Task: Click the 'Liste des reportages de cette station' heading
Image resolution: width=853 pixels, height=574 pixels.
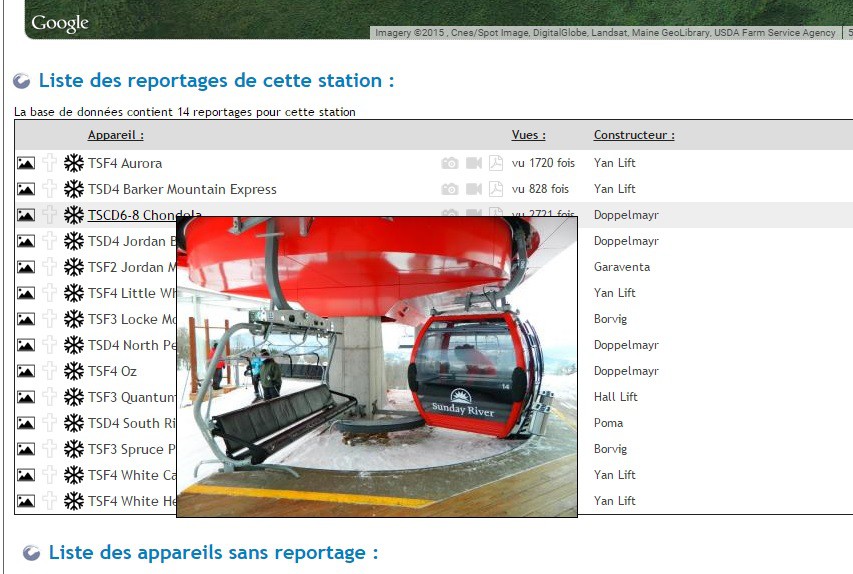Action: (x=217, y=81)
